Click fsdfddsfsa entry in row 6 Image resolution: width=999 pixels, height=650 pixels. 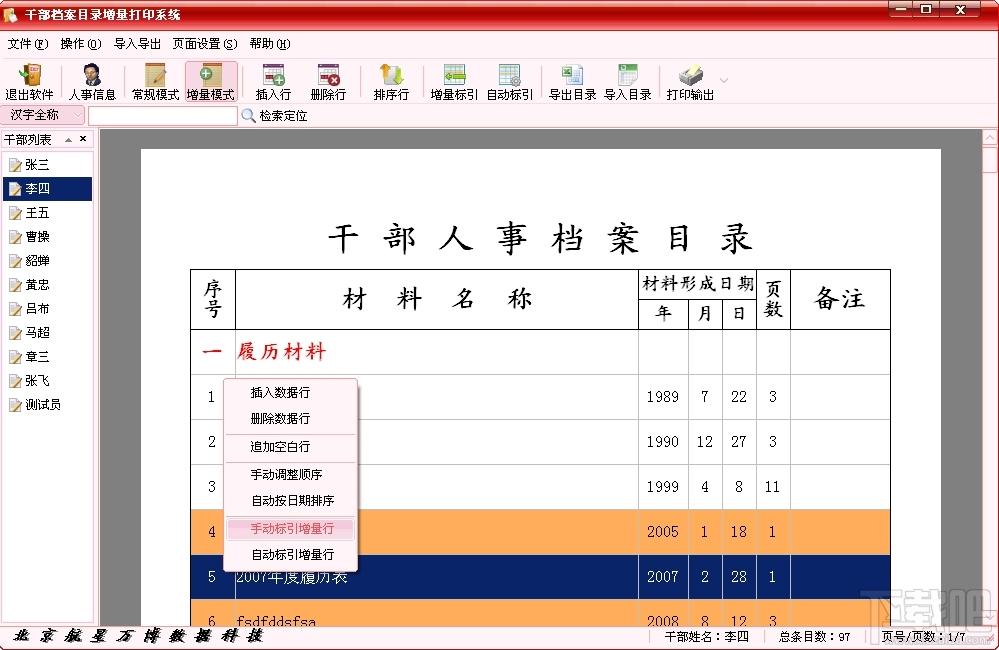tap(276, 621)
